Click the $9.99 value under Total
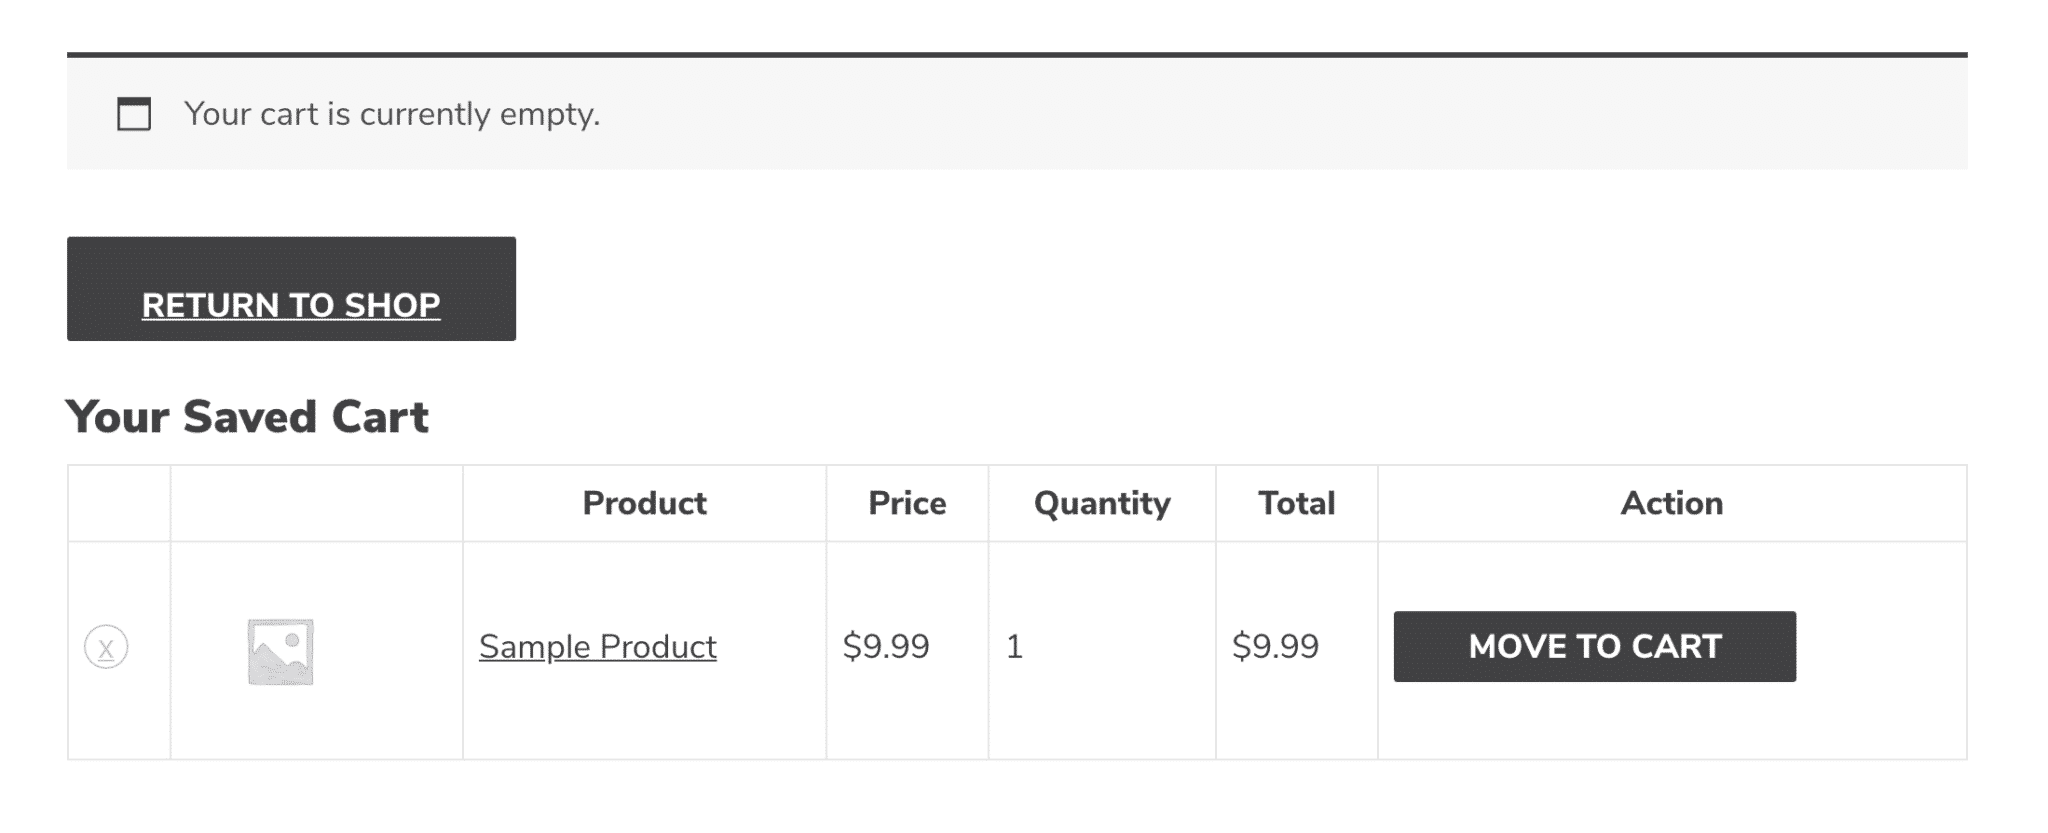2048x833 pixels. point(1275,647)
